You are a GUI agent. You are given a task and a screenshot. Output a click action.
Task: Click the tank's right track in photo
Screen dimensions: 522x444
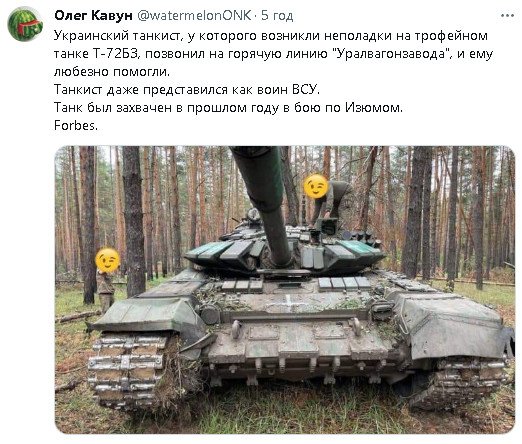click(x=458, y=382)
